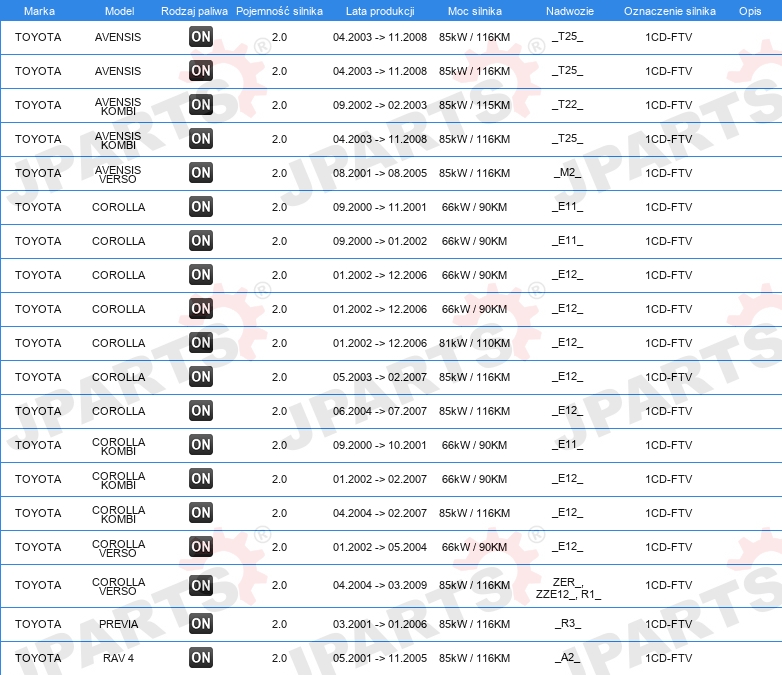Click the _E11_ code in the 09.2000 -> 10.2001 row
The image size is (782, 675).
coord(567,444)
